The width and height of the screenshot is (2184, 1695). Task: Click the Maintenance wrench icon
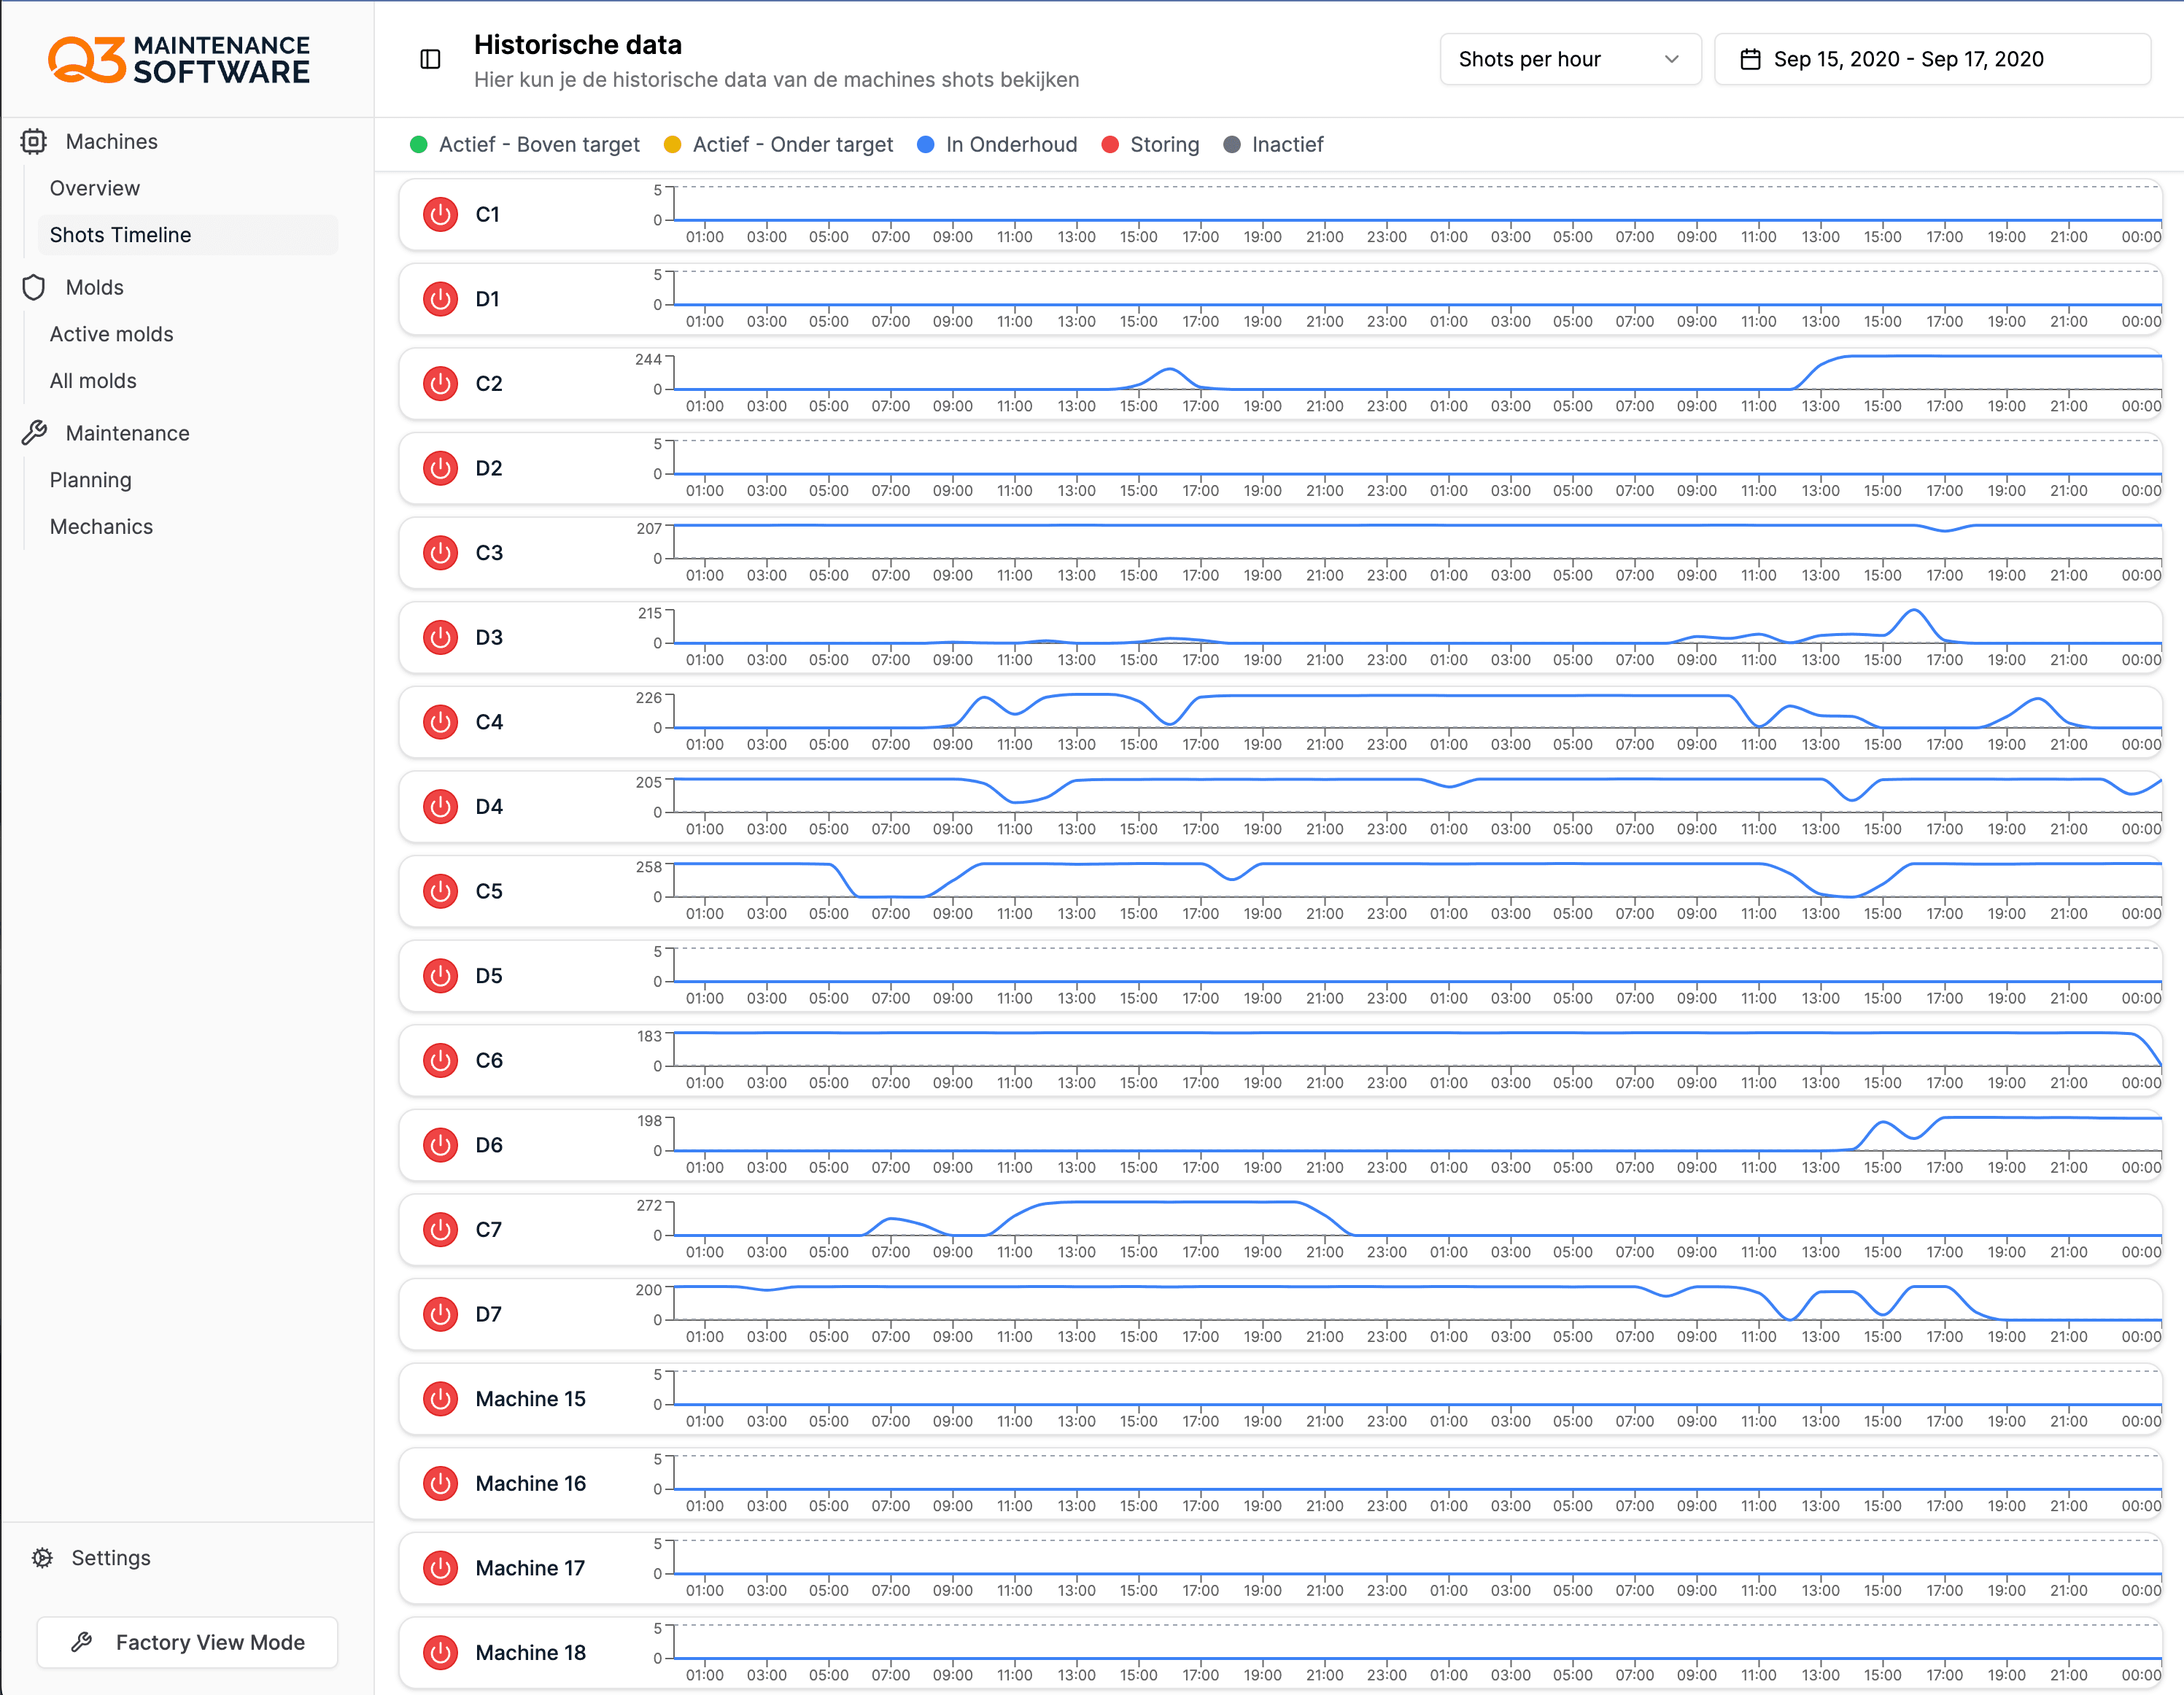[34, 433]
